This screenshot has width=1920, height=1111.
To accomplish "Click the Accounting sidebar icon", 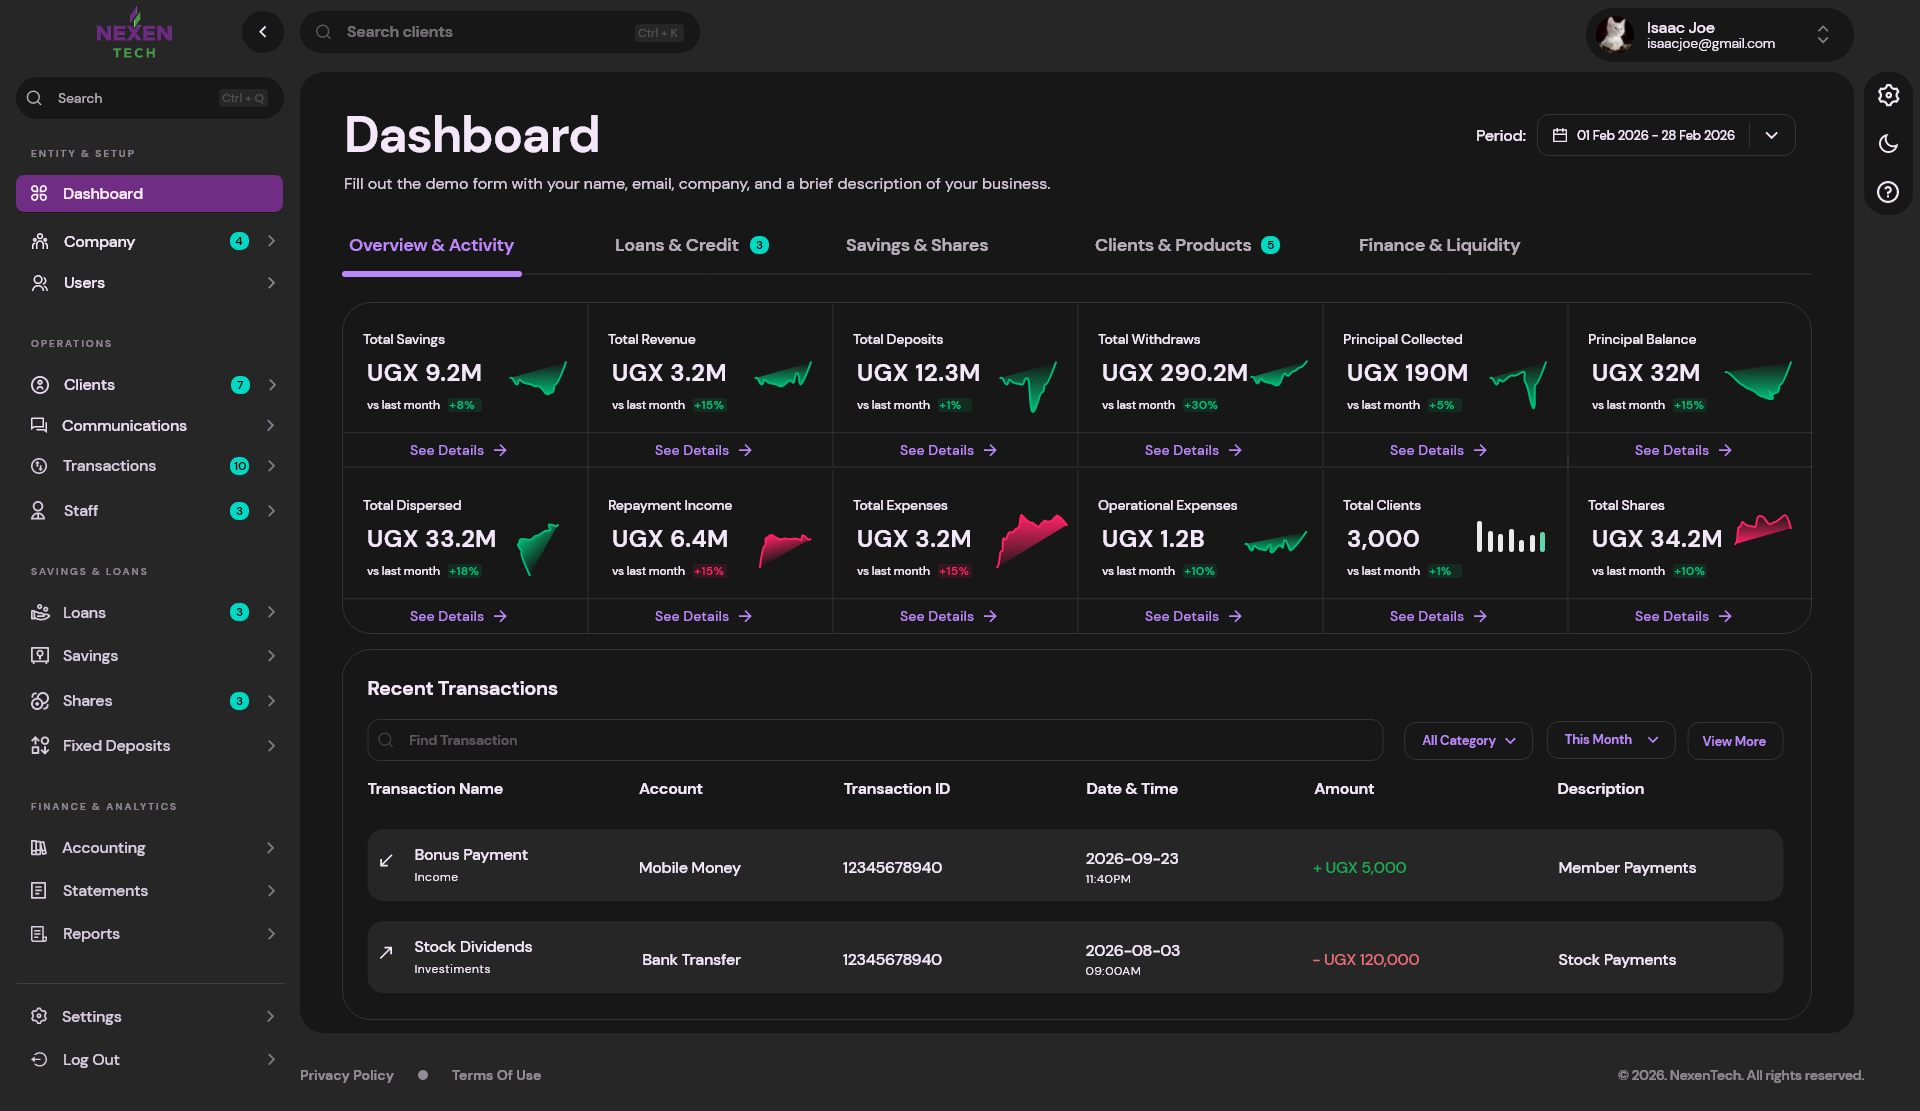I will pos(39,848).
